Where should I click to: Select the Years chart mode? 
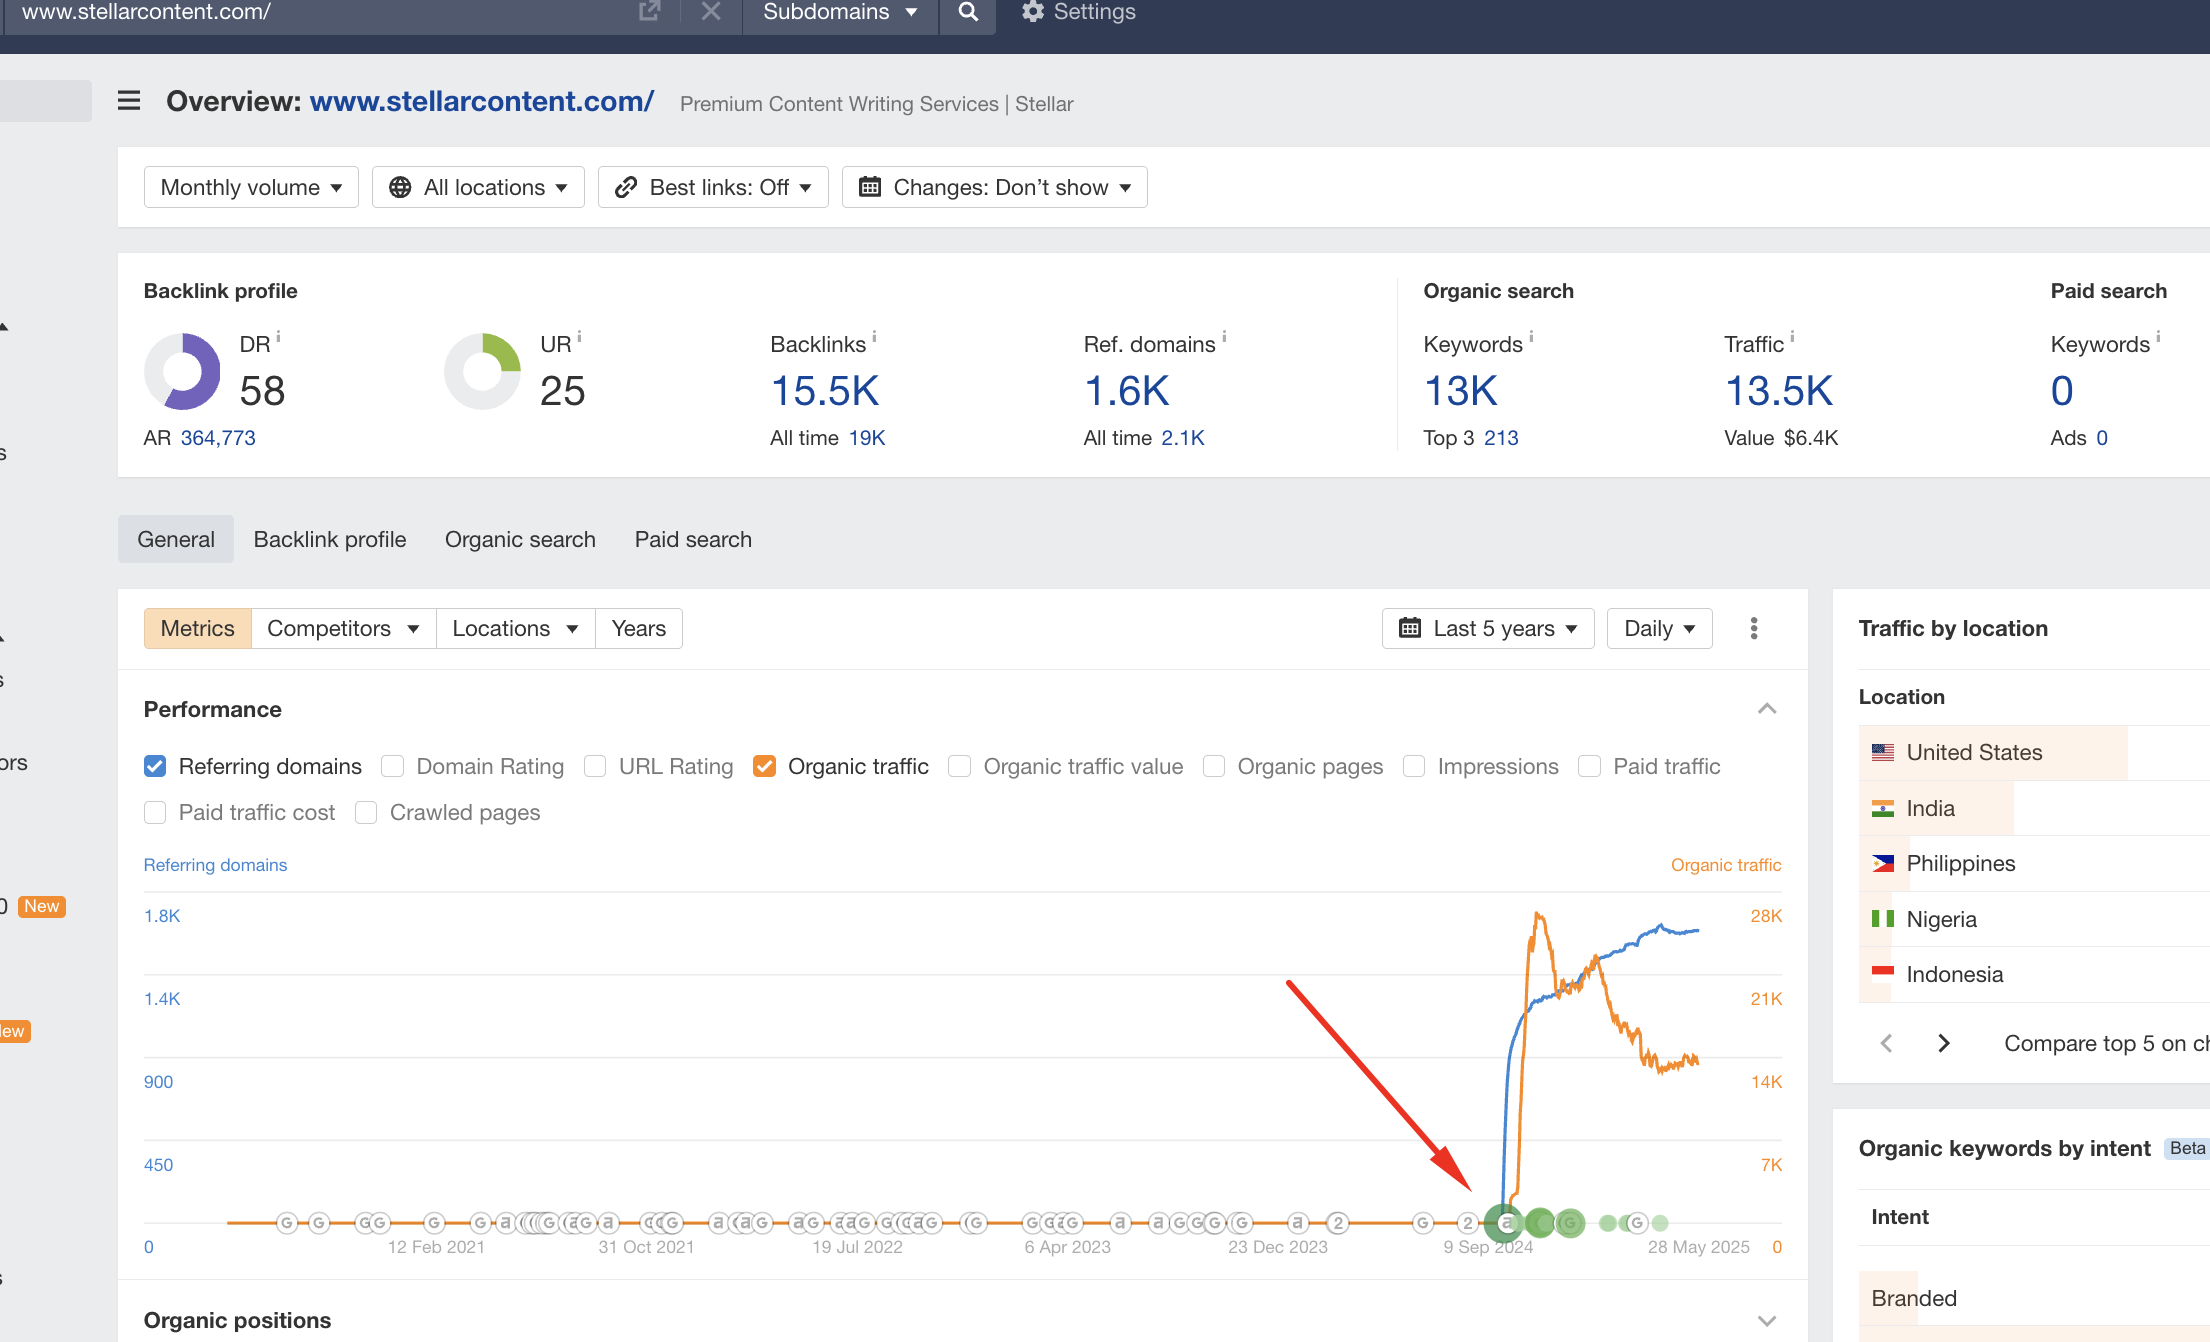(639, 628)
